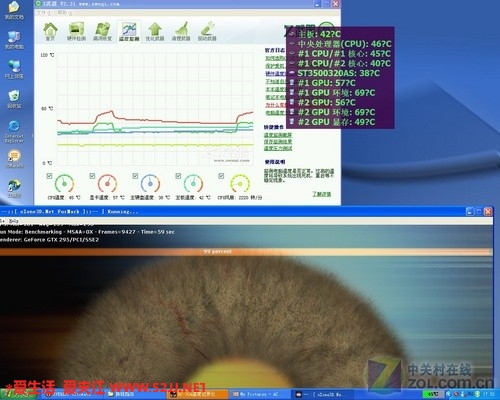
Task: Launch Internet Explorer from desktop
Action: point(14,131)
